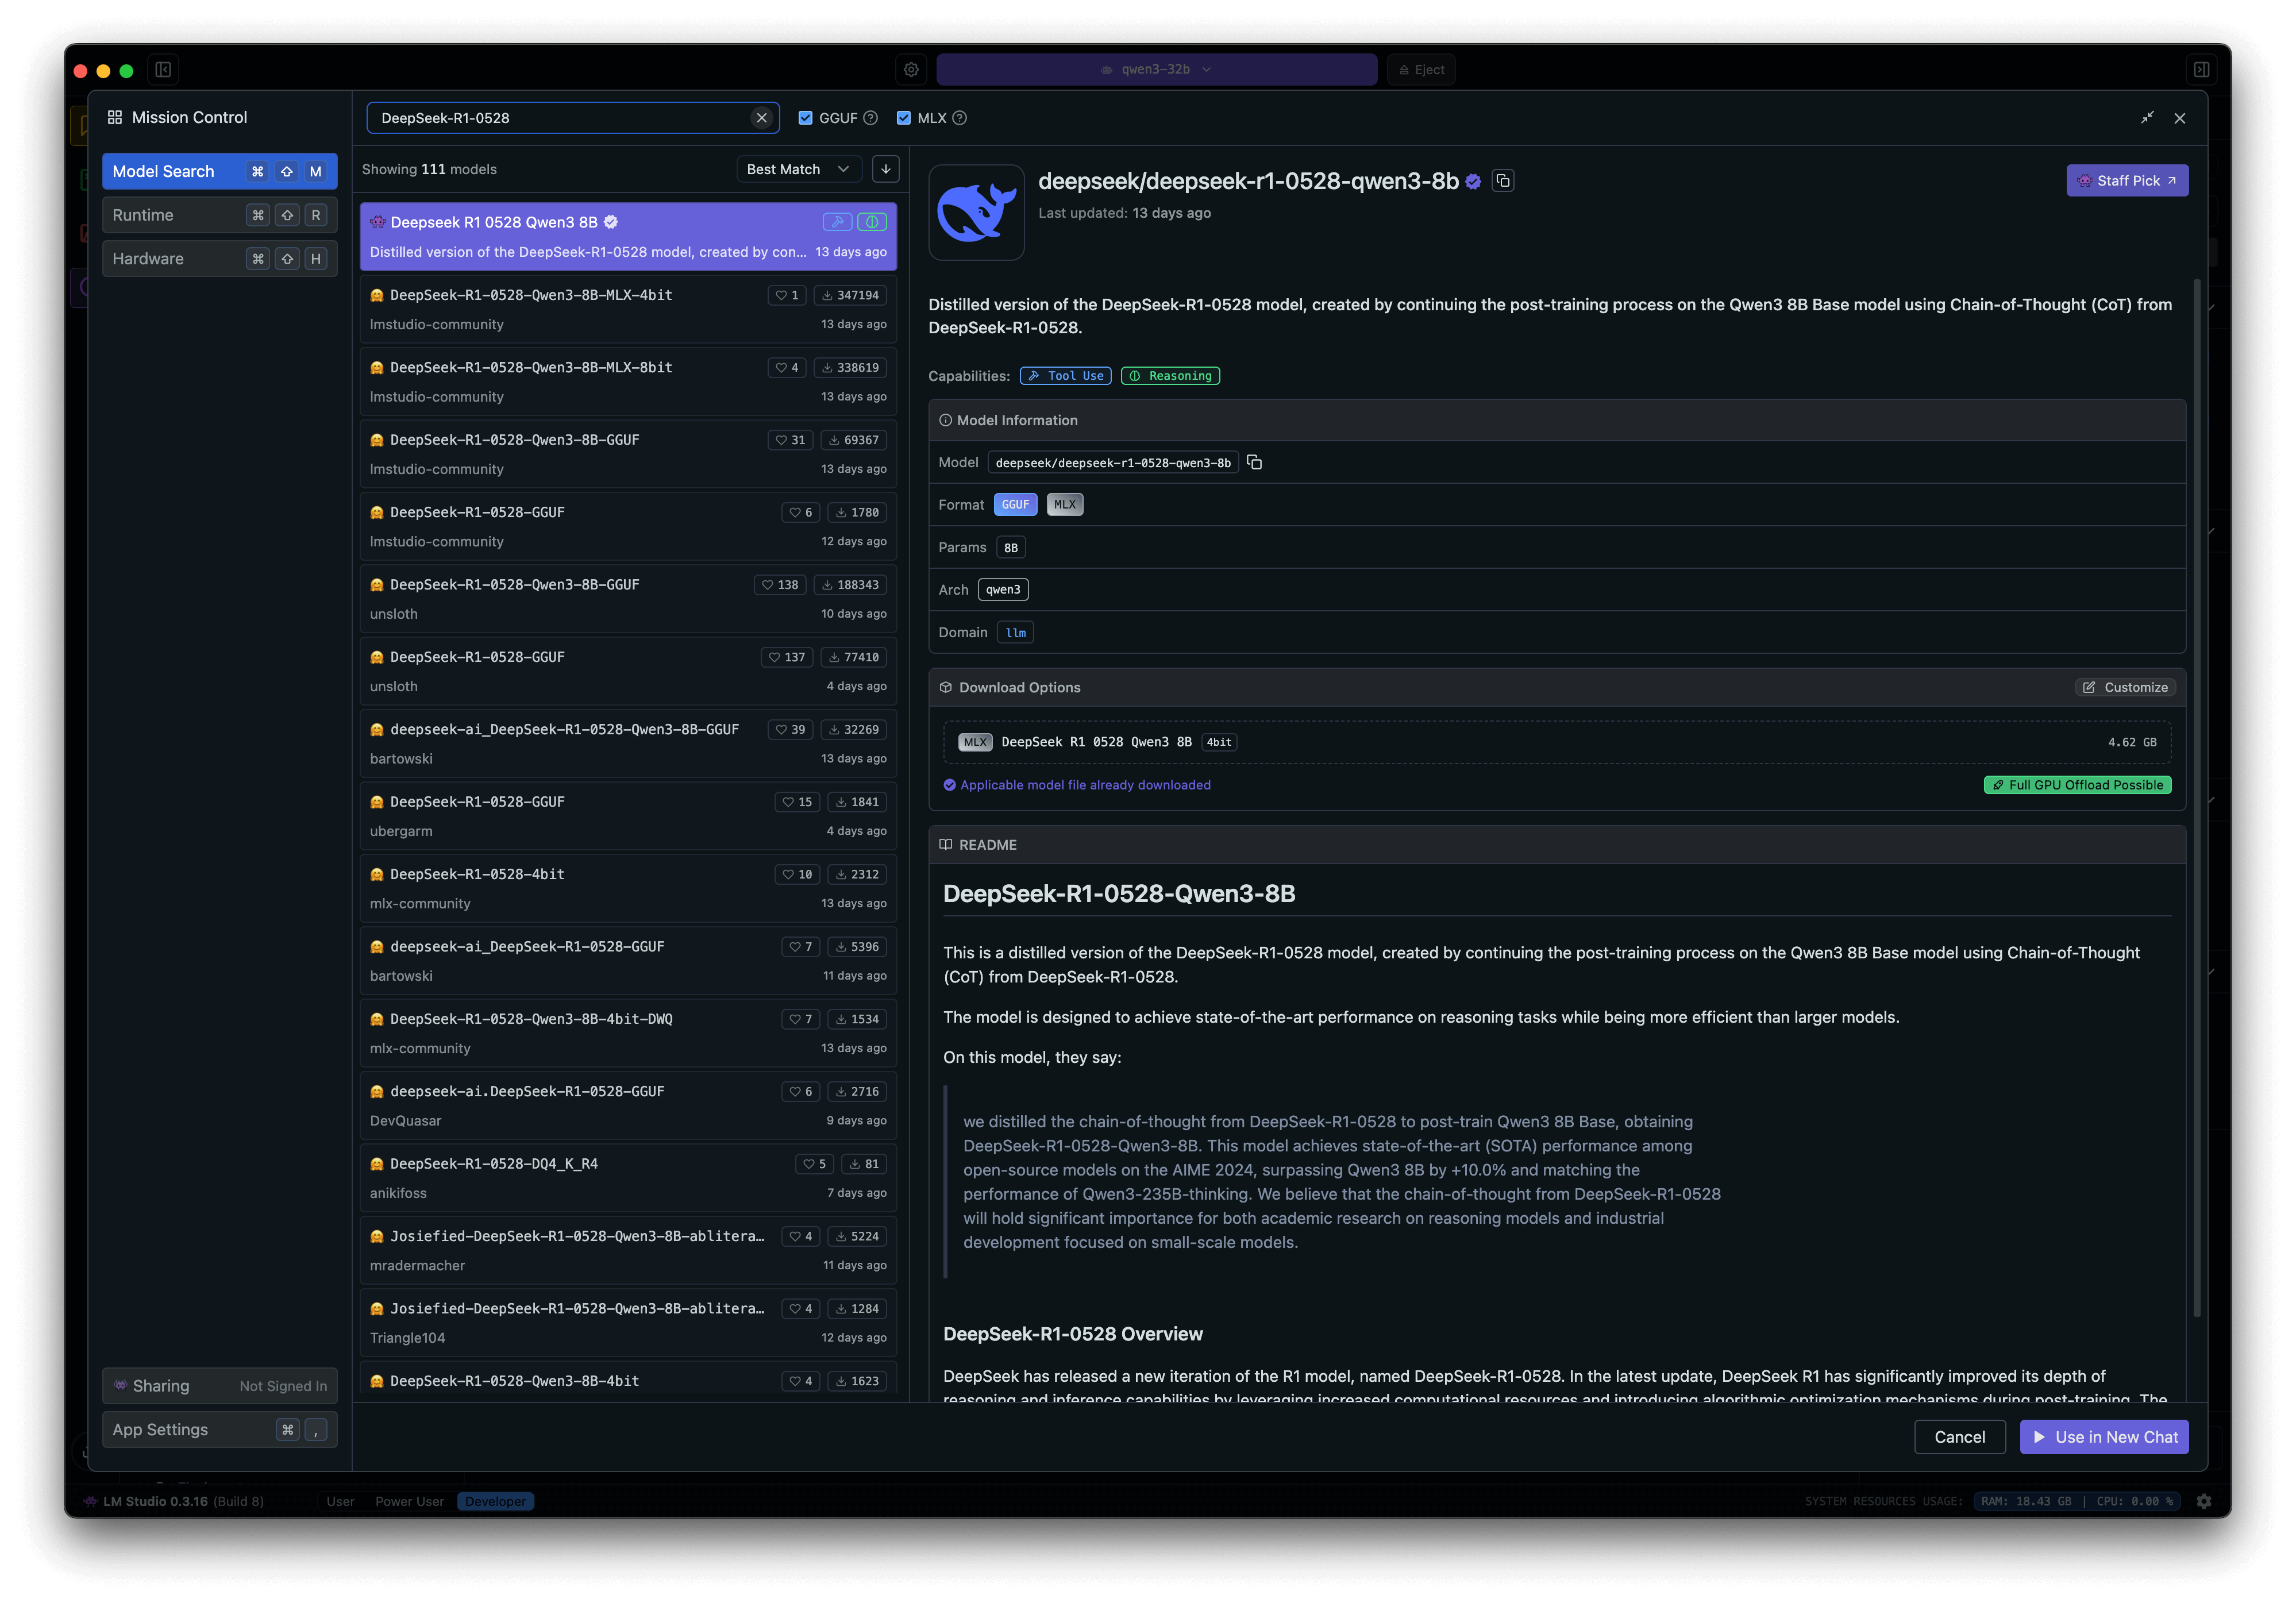Collapse the Mission Control window with shrink icon
Viewport: 2296px width, 1603px height.
(2146, 118)
